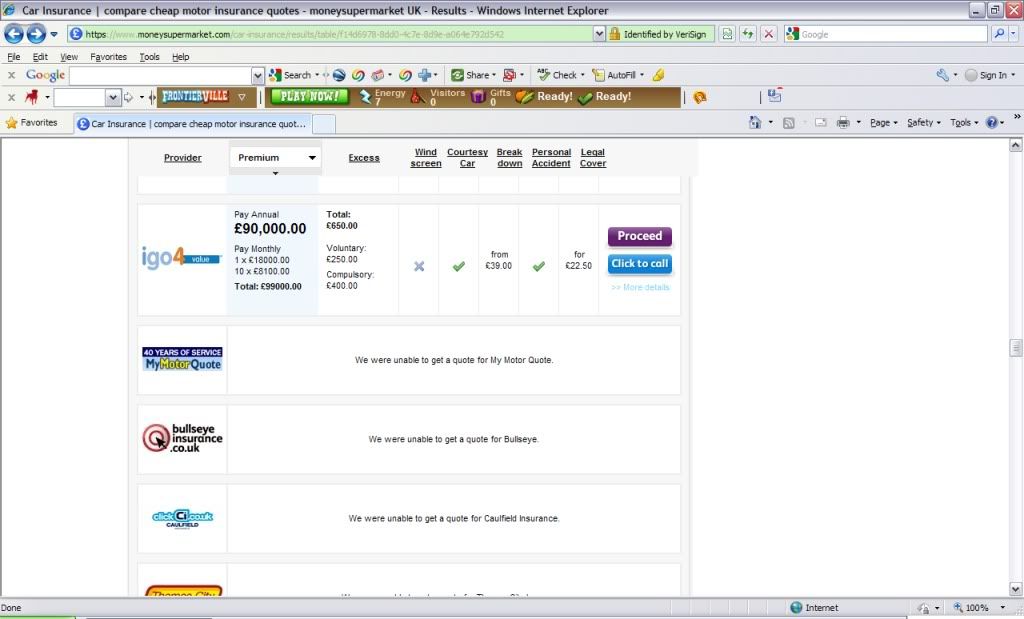This screenshot has width=1024, height=619.
Task: Sort results by Provider column
Action: (x=182, y=157)
